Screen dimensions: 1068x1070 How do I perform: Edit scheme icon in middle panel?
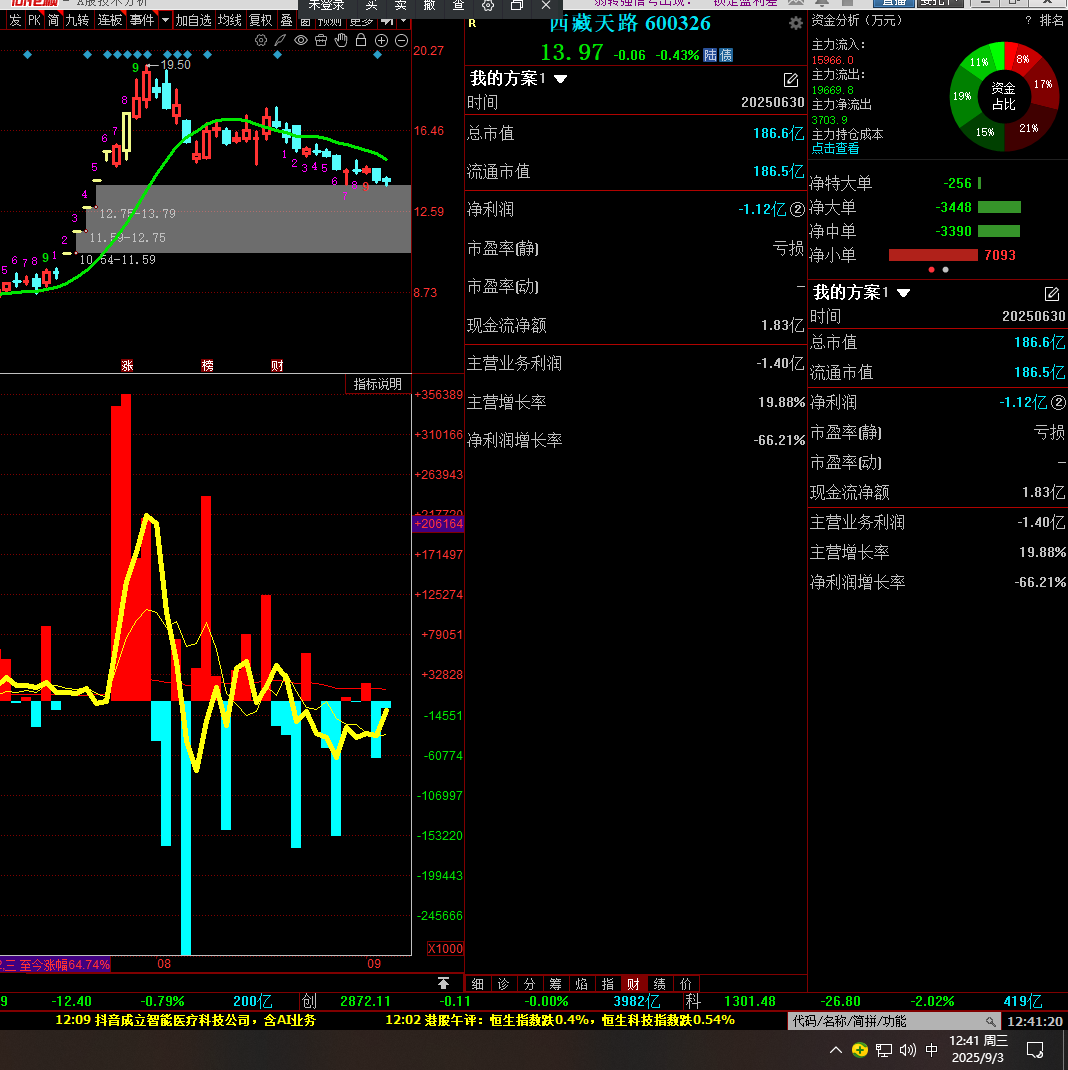click(x=791, y=80)
